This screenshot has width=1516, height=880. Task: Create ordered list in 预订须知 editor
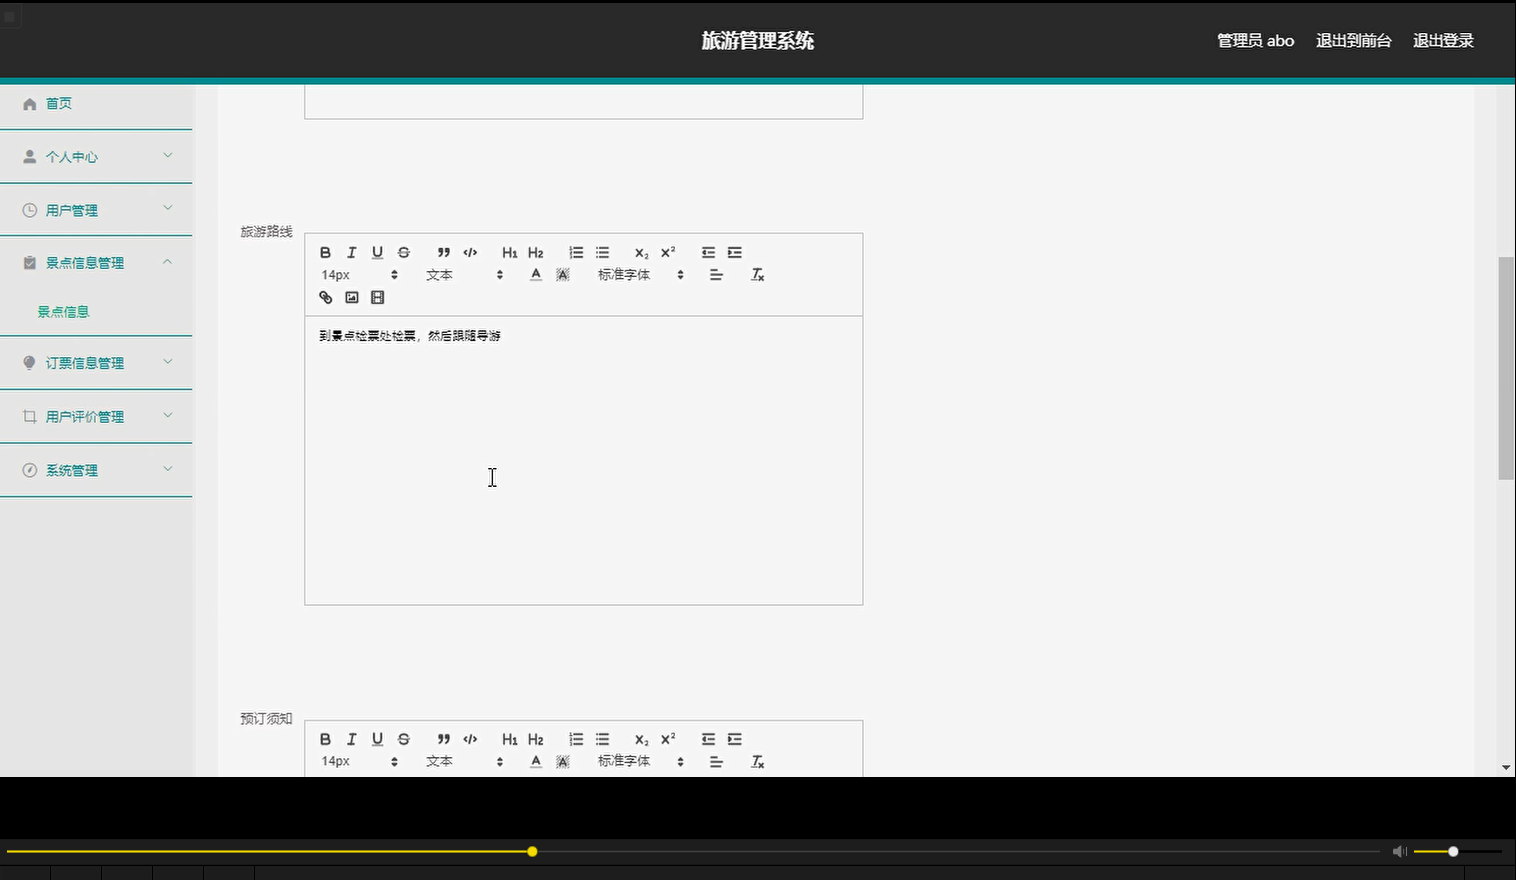576,740
